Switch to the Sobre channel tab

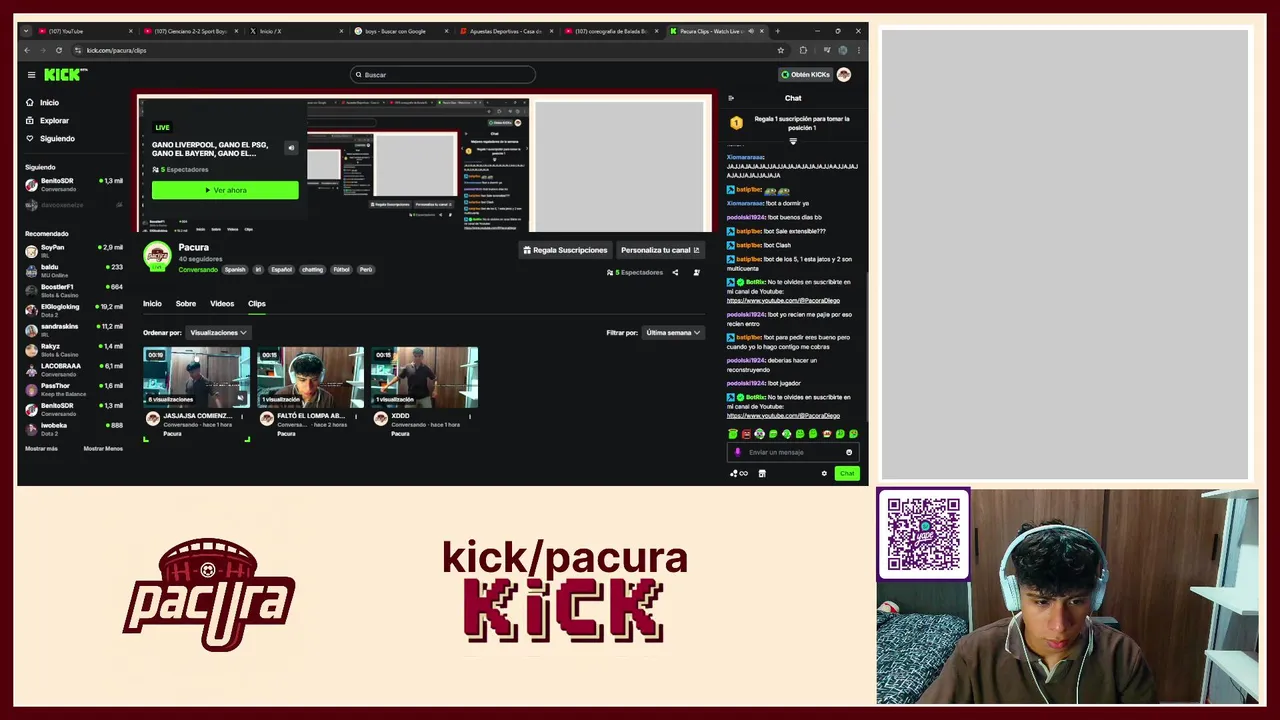(x=186, y=303)
